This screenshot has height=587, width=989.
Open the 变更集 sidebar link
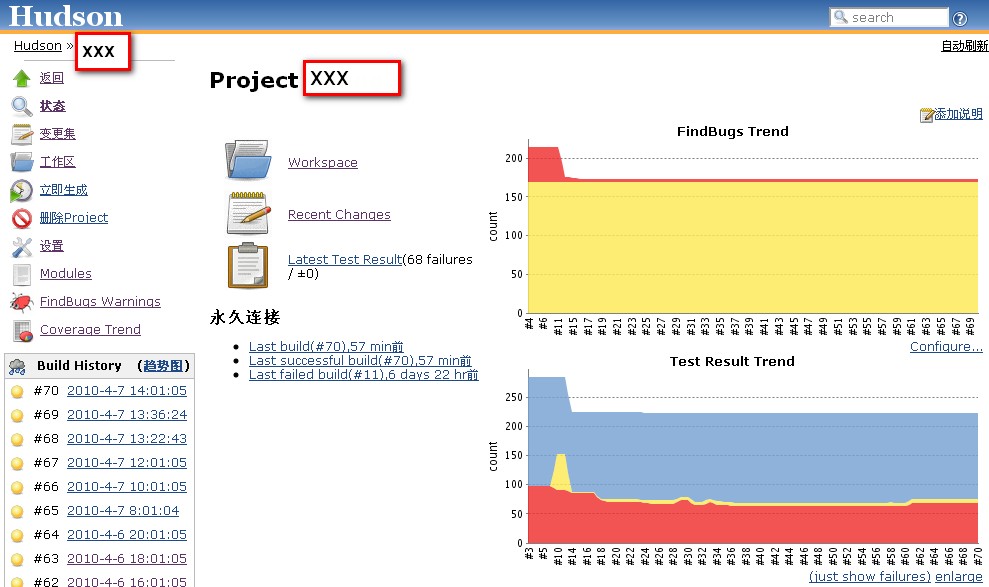point(57,134)
